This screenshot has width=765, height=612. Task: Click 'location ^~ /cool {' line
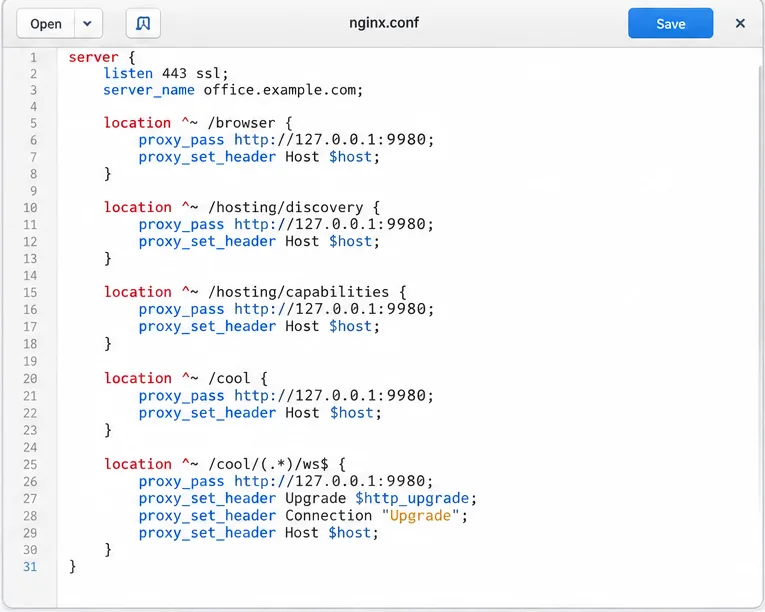click(185, 379)
